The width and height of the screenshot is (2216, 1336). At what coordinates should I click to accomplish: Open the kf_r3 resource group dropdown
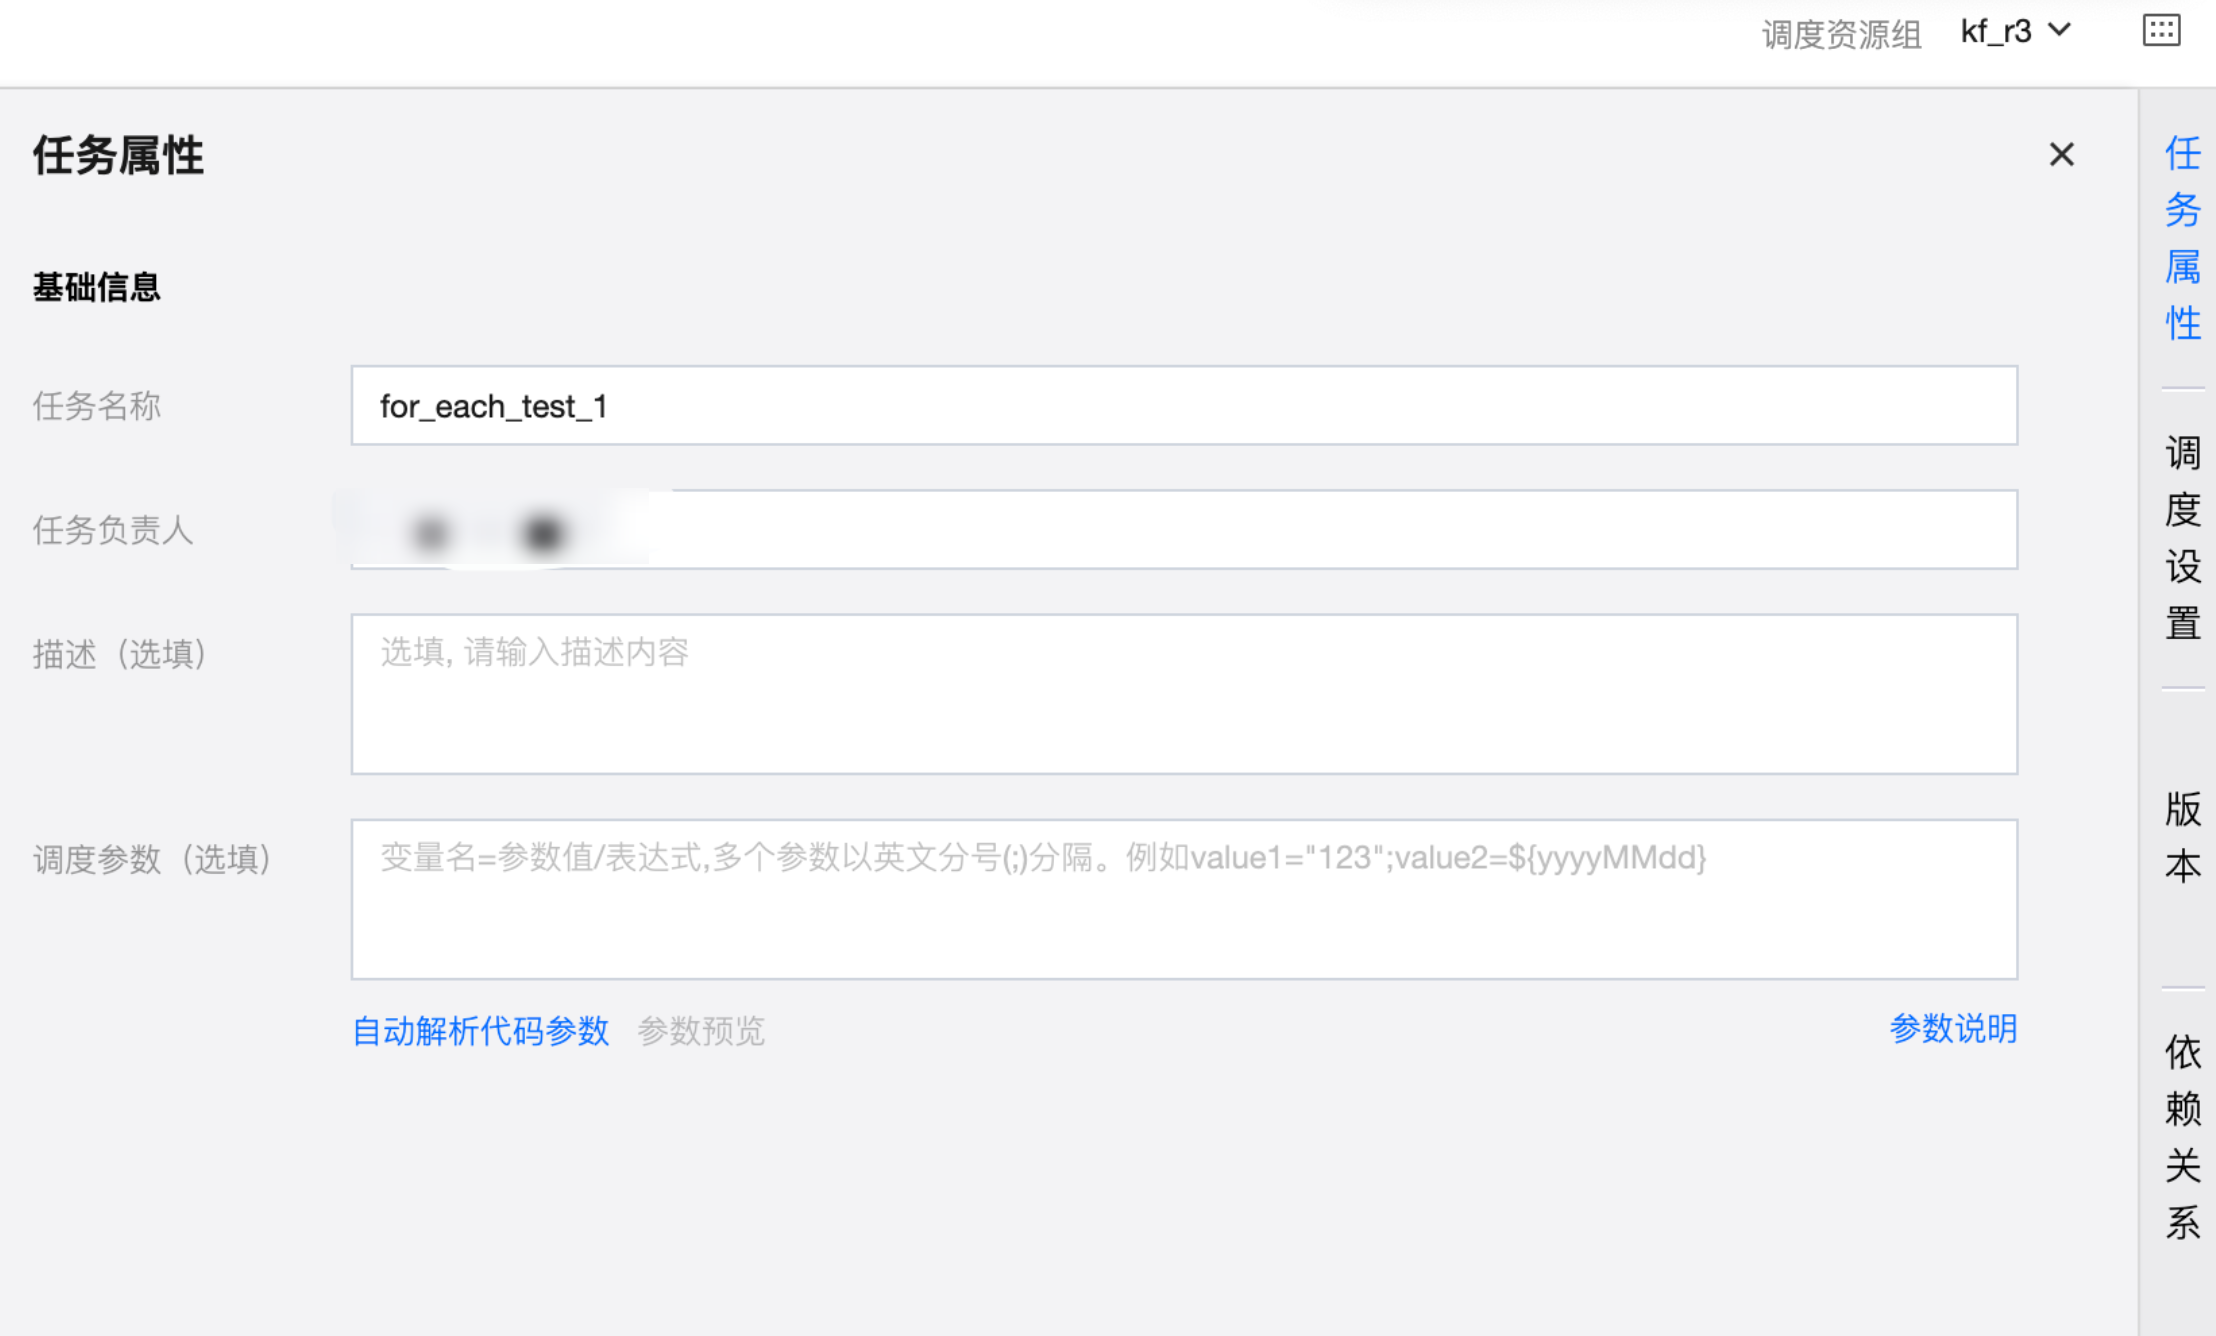click(x=2014, y=32)
